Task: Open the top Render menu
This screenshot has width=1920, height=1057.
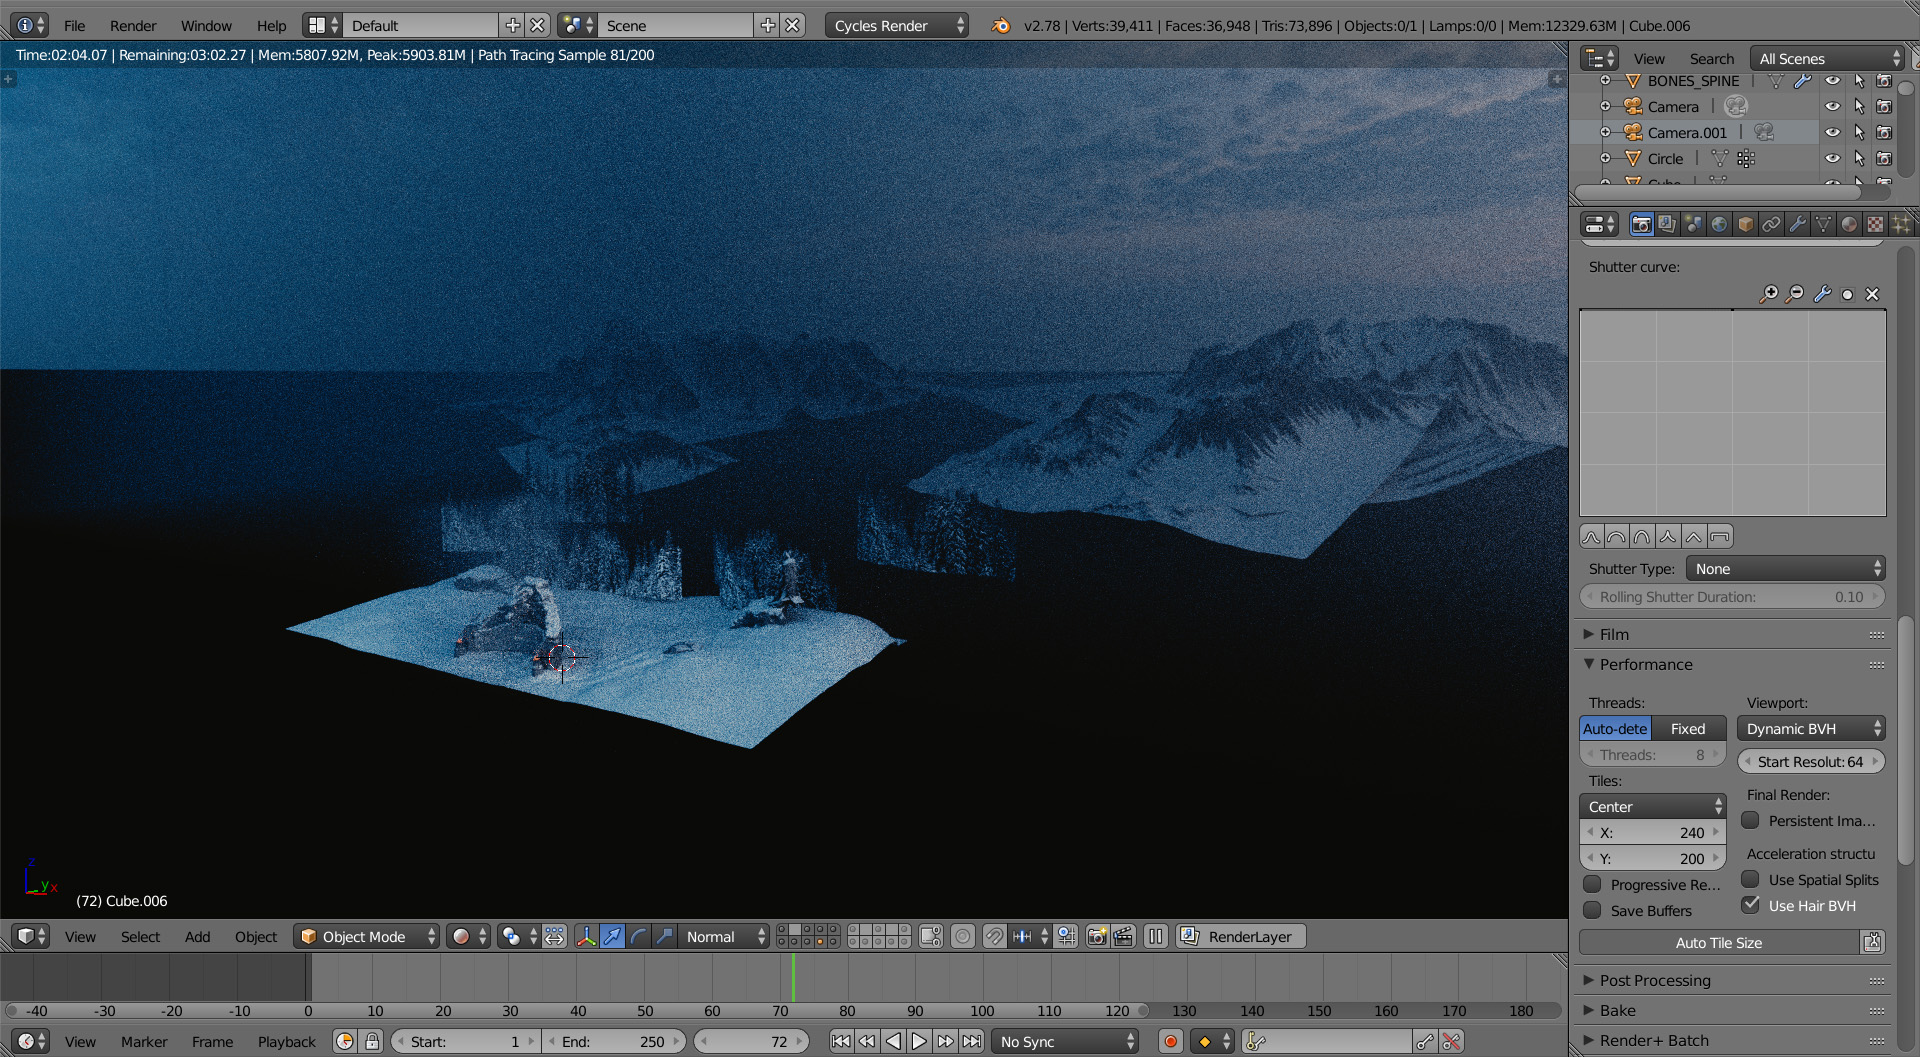Action: [133, 25]
